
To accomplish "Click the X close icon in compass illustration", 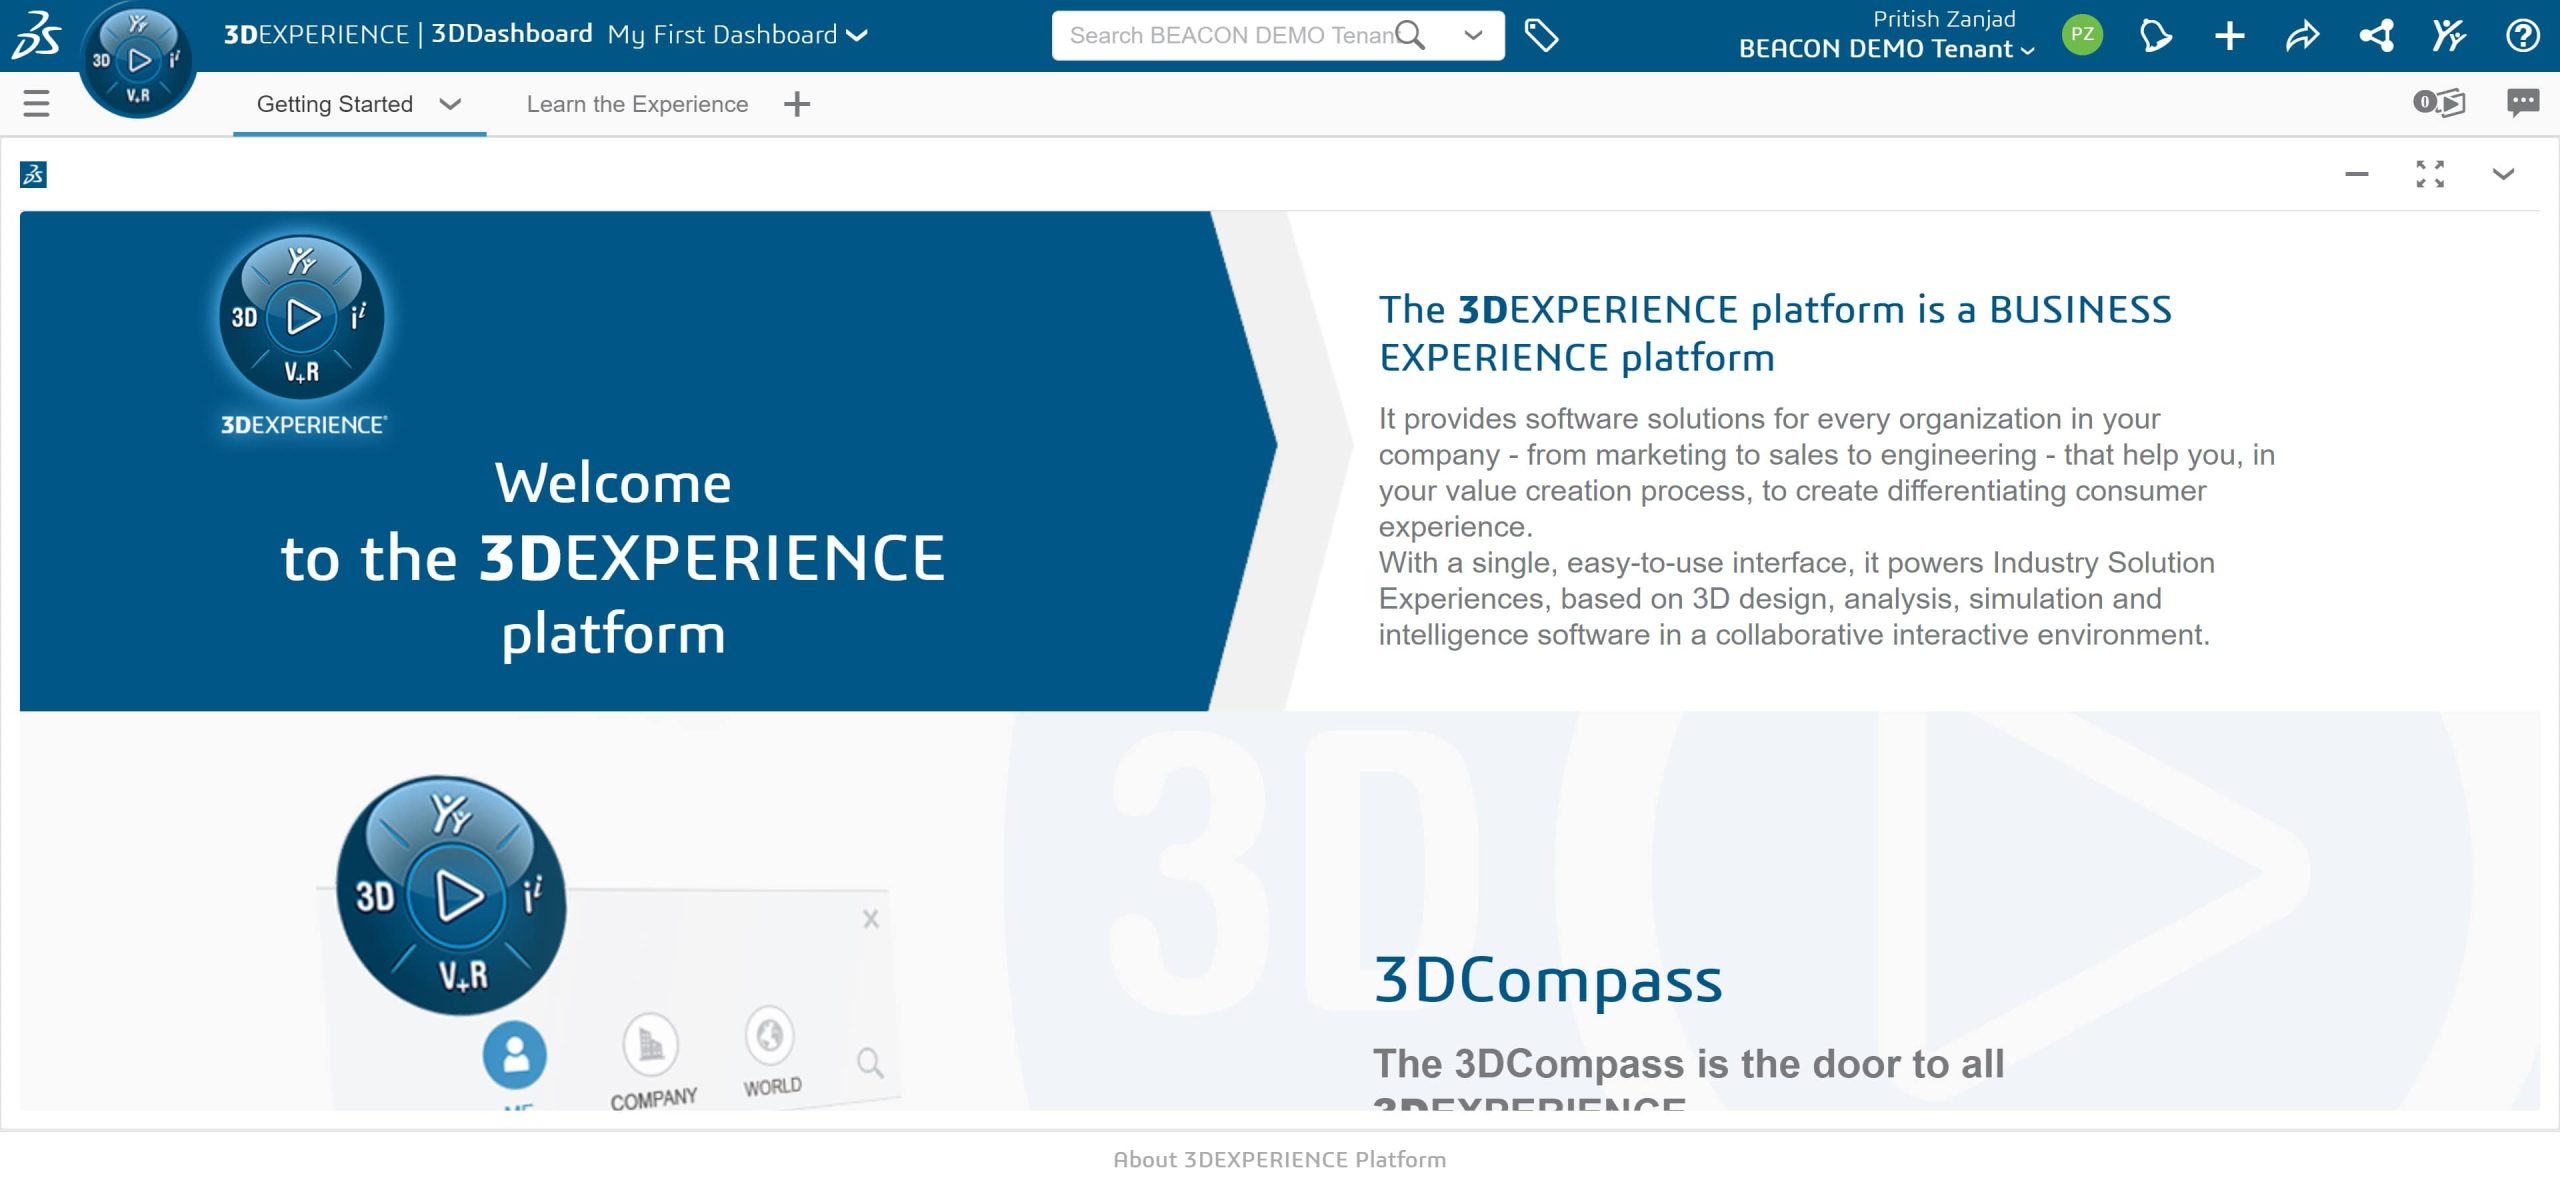I will (871, 919).
